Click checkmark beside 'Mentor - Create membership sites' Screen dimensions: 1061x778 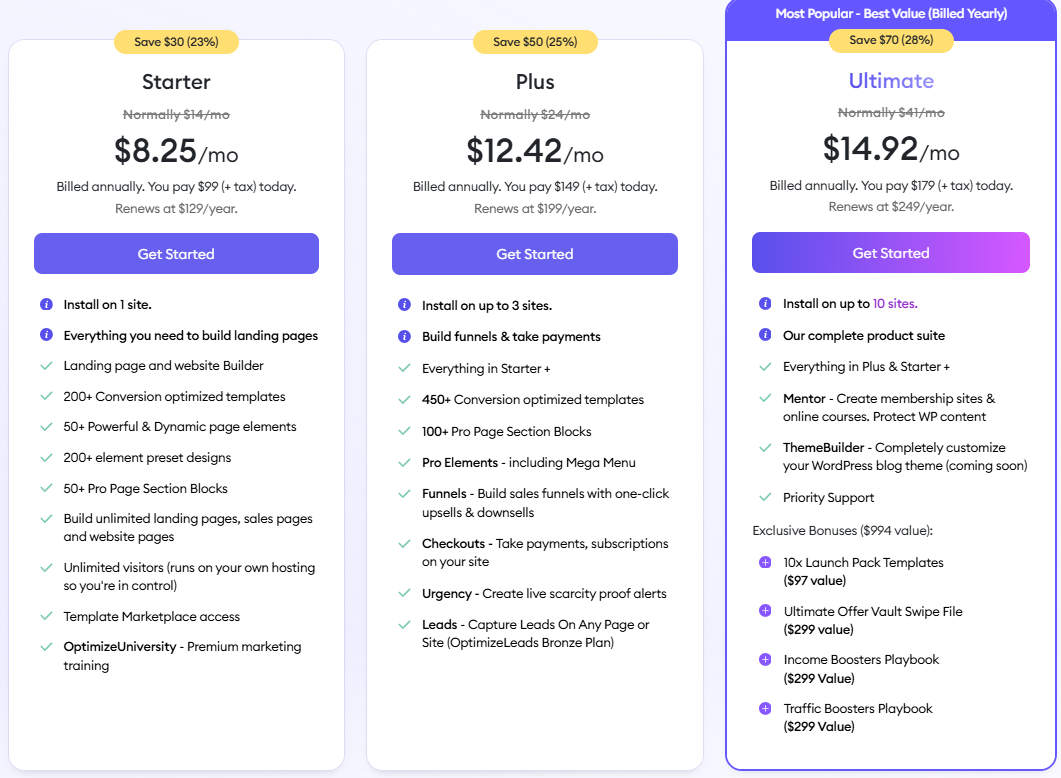coord(765,398)
